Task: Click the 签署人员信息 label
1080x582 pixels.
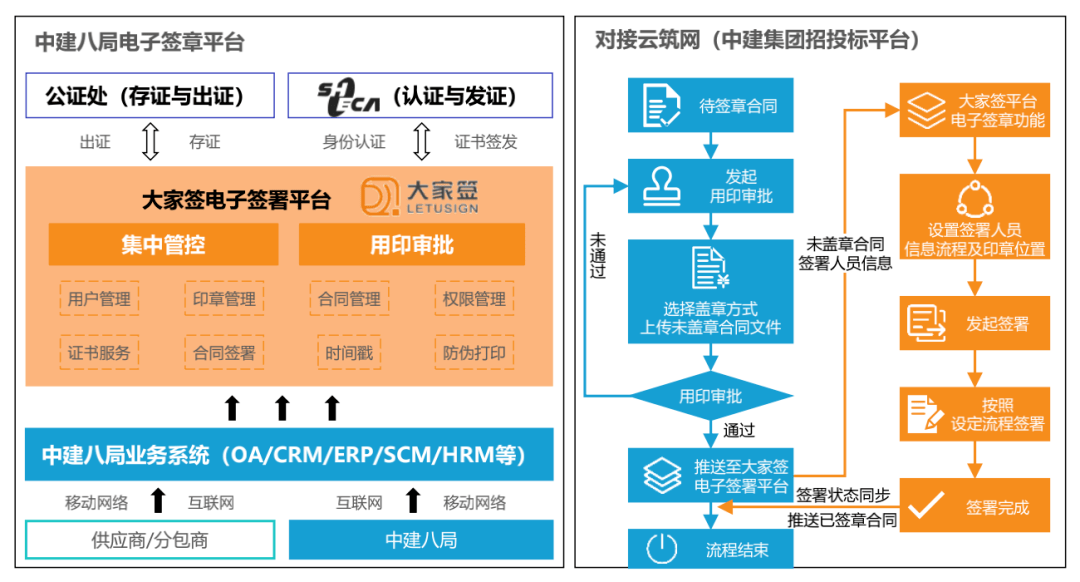Action: pyautogui.click(x=845, y=264)
